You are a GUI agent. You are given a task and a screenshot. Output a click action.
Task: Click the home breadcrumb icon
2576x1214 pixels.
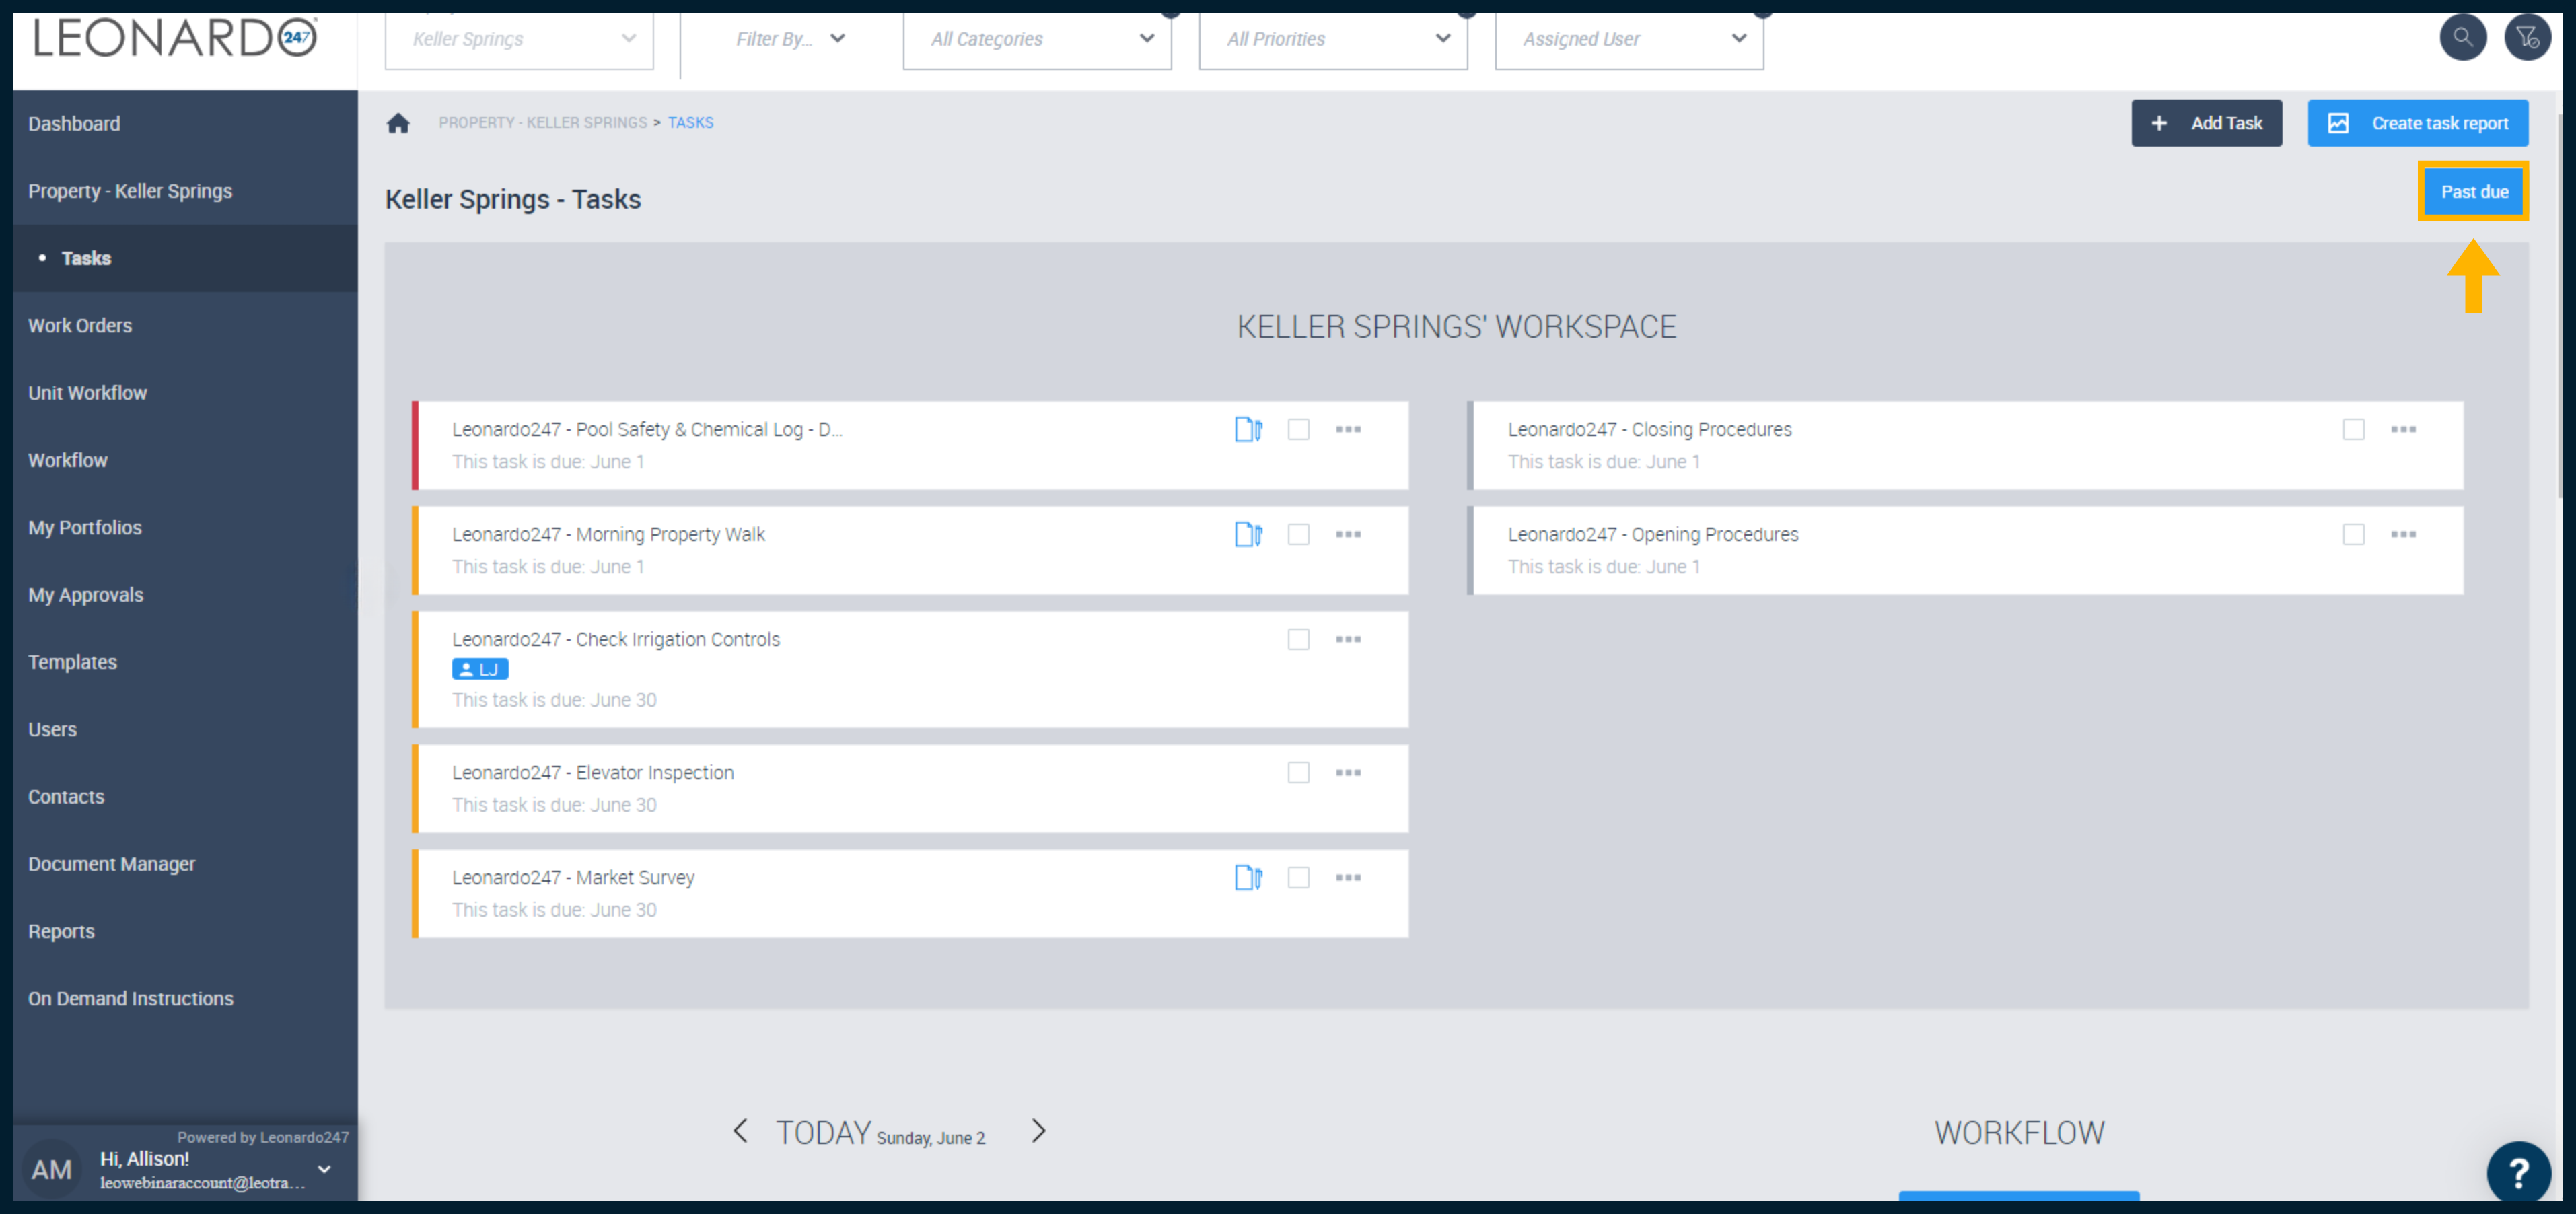pyautogui.click(x=398, y=123)
